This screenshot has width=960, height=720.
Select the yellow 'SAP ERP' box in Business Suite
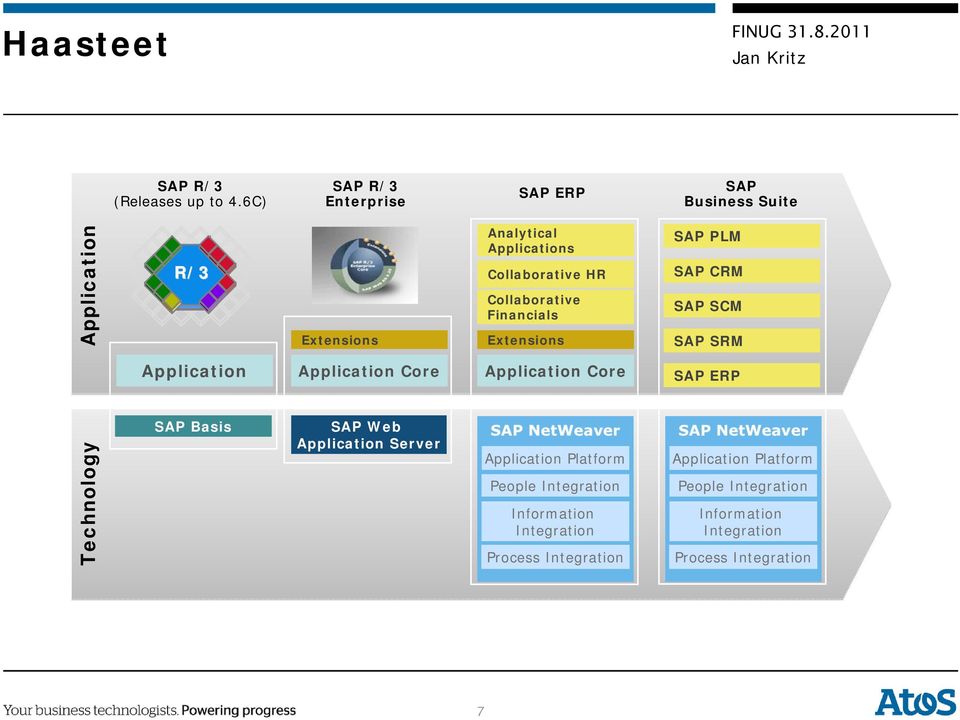[741, 376]
